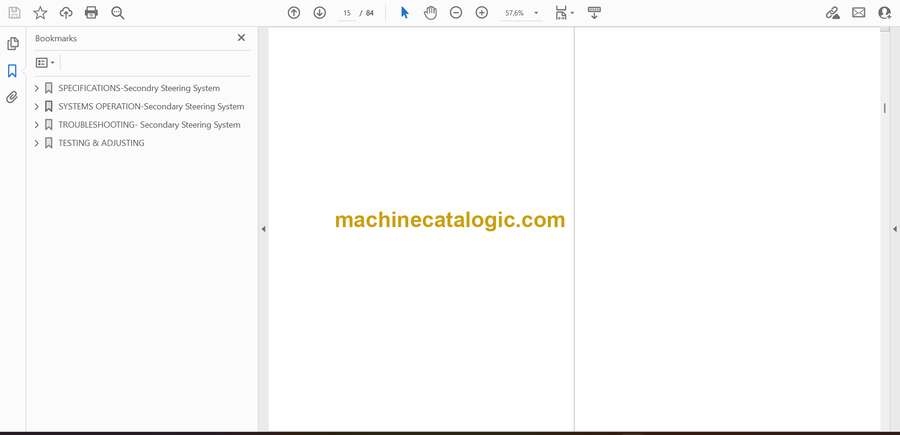Open bookmarks options dropdown menu

pos(45,63)
